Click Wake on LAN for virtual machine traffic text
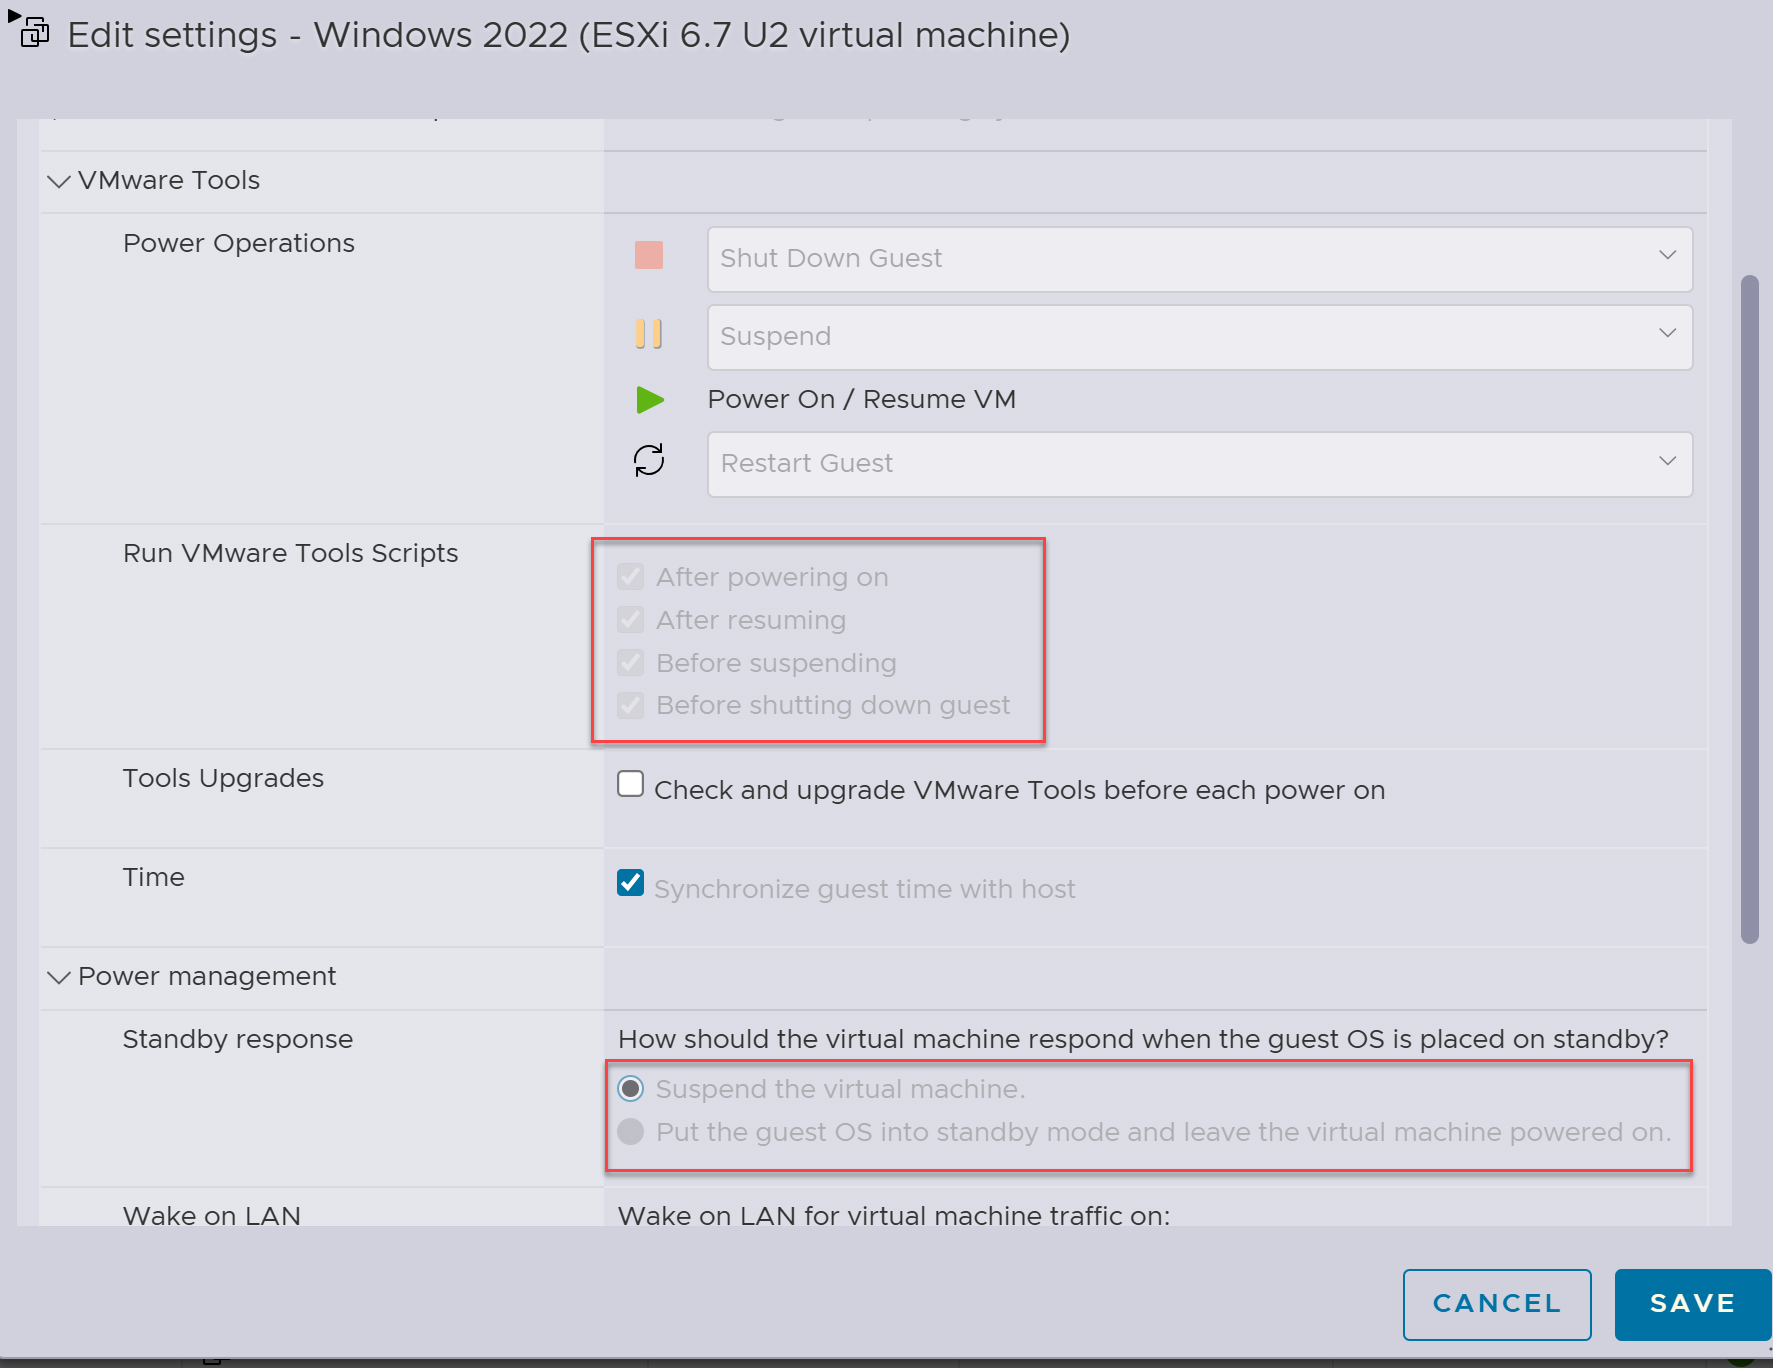Image resolution: width=1773 pixels, height=1368 pixels. [x=894, y=1215]
